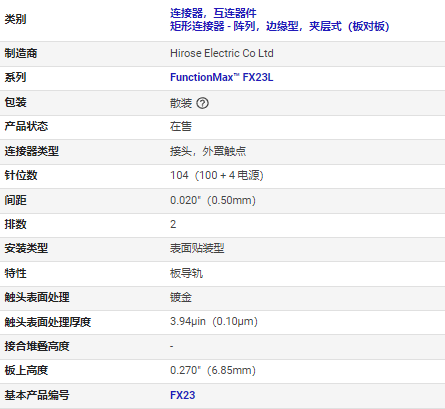Click the 3.94µin (0.10µm) thickness value
Viewport: 445px width, 409px height.
point(214,322)
